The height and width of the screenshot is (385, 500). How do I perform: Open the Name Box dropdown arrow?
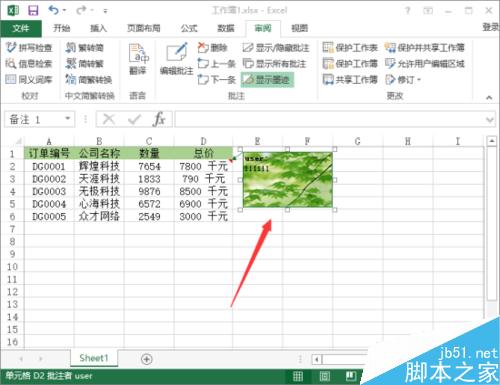pos(68,119)
